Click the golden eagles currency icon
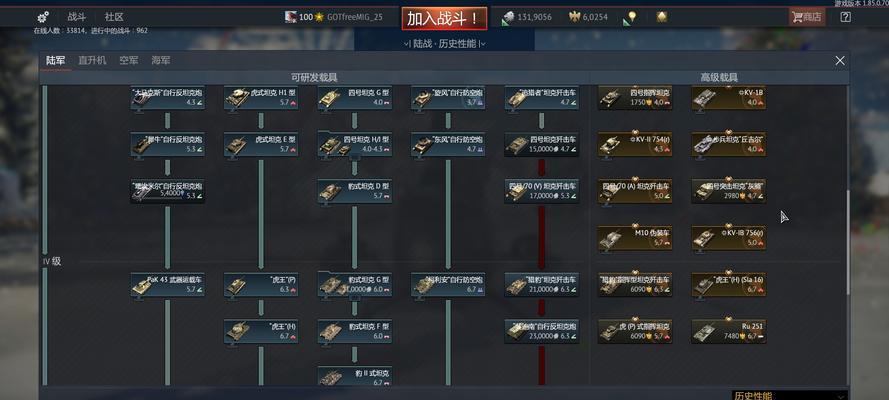This screenshot has height=400, width=889. tap(575, 17)
